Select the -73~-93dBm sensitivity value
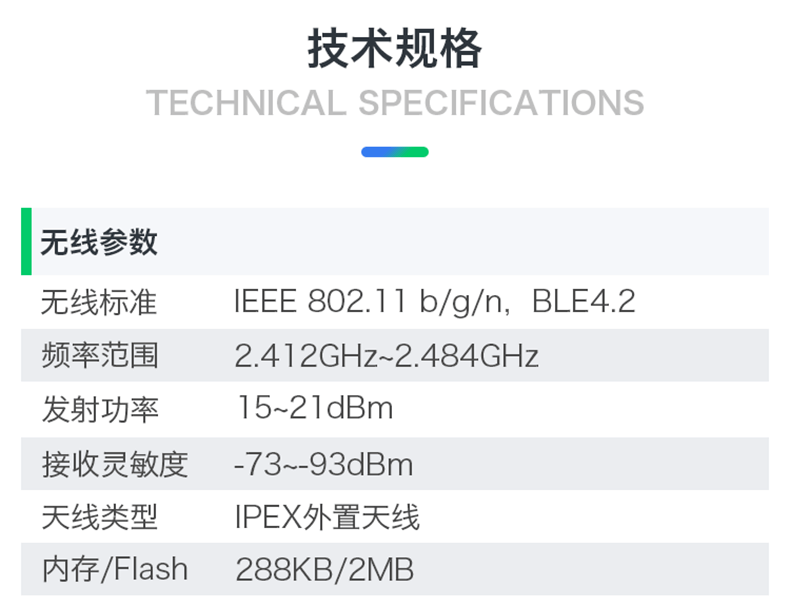This screenshot has width=790, height=612. point(323,464)
